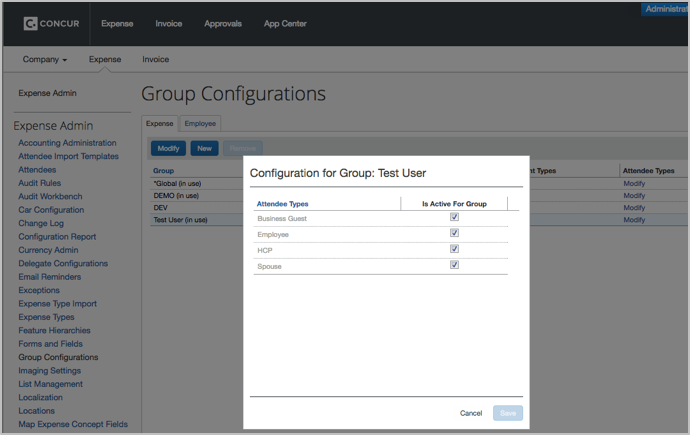
Task: Select the Invoice sub-navigation item
Action: [155, 59]
